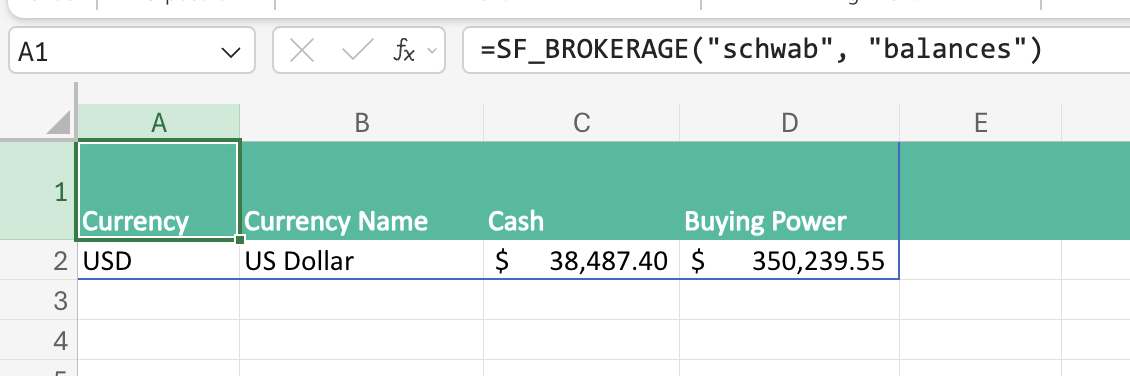Click the cash value 38,487.40 cell
1130x376 pixels.
pyautogui.click(x=582, y=260)
